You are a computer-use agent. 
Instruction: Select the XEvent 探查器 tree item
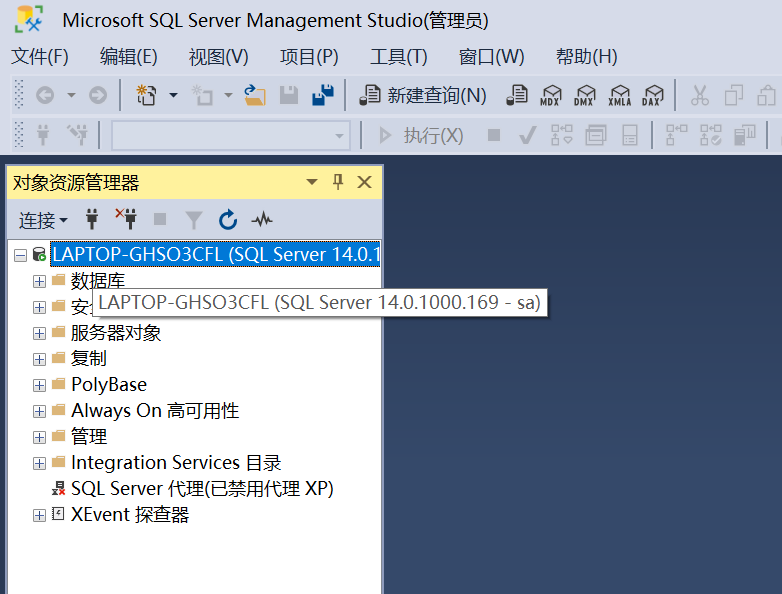point(130,514)
